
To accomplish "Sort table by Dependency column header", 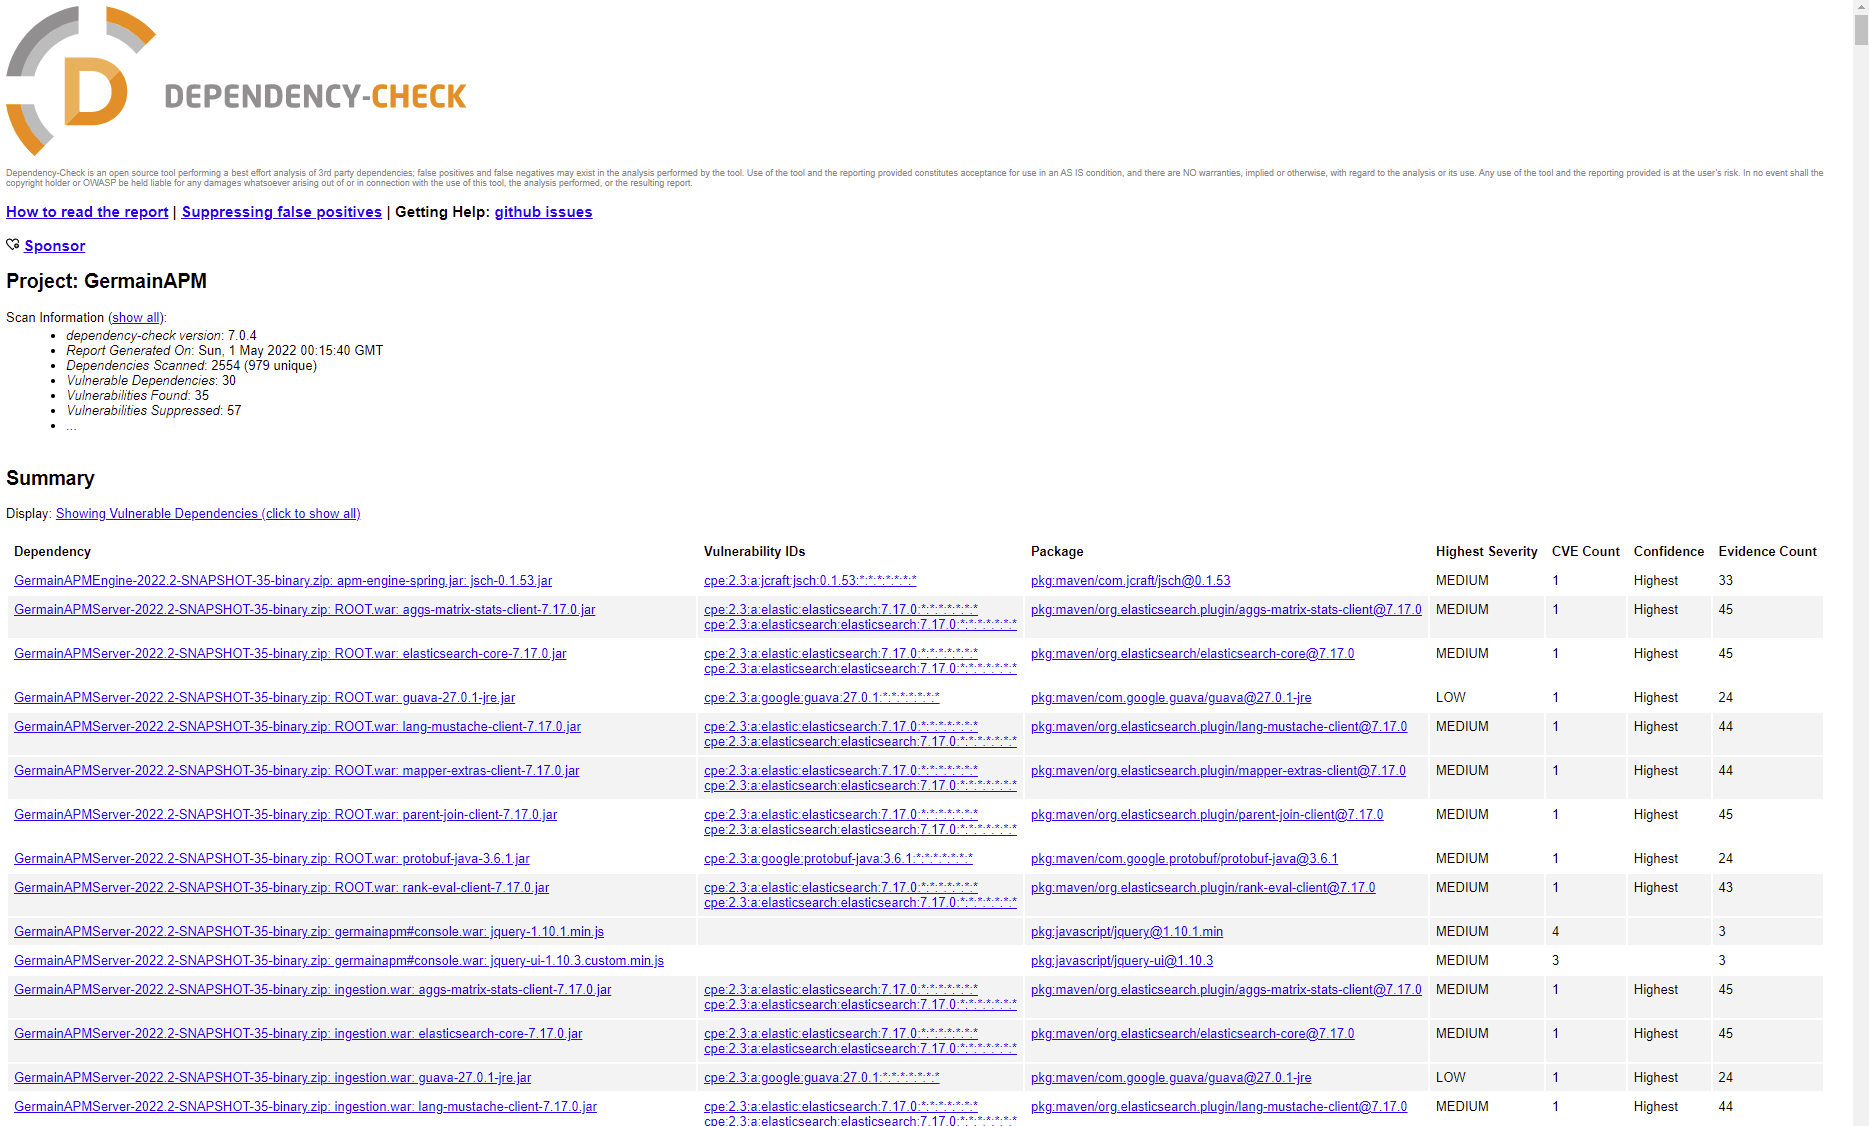I will (x=52, y=552).
